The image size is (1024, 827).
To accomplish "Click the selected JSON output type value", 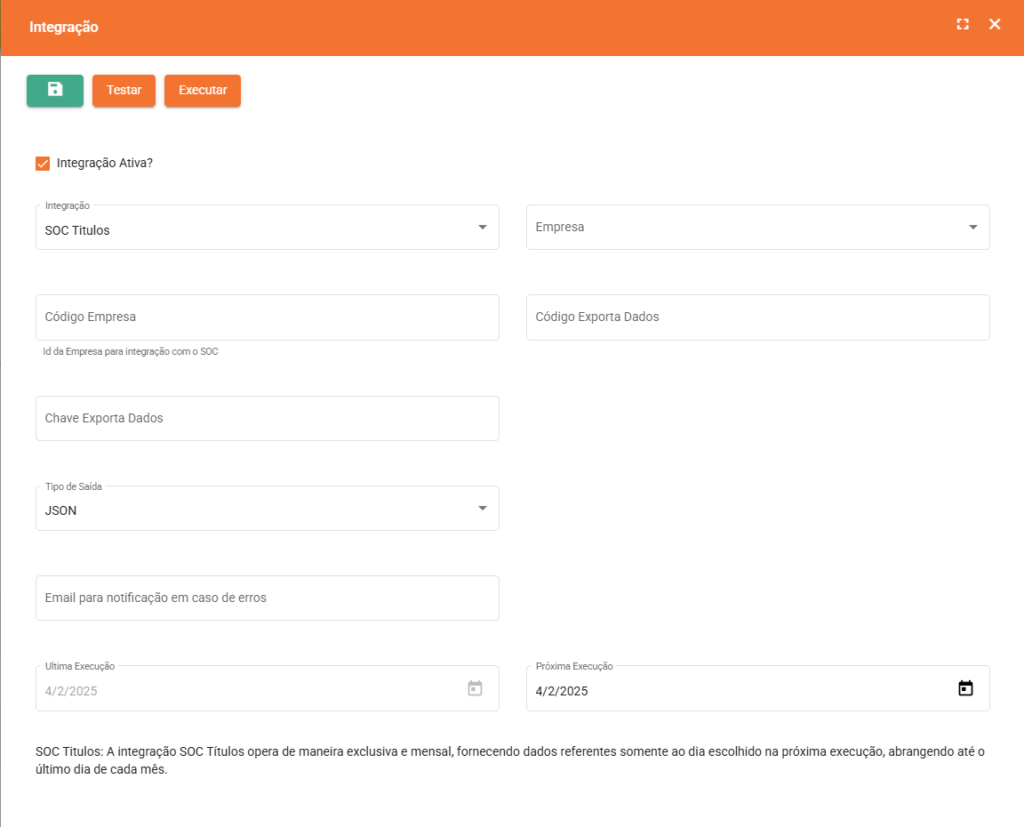I will 62,511.
